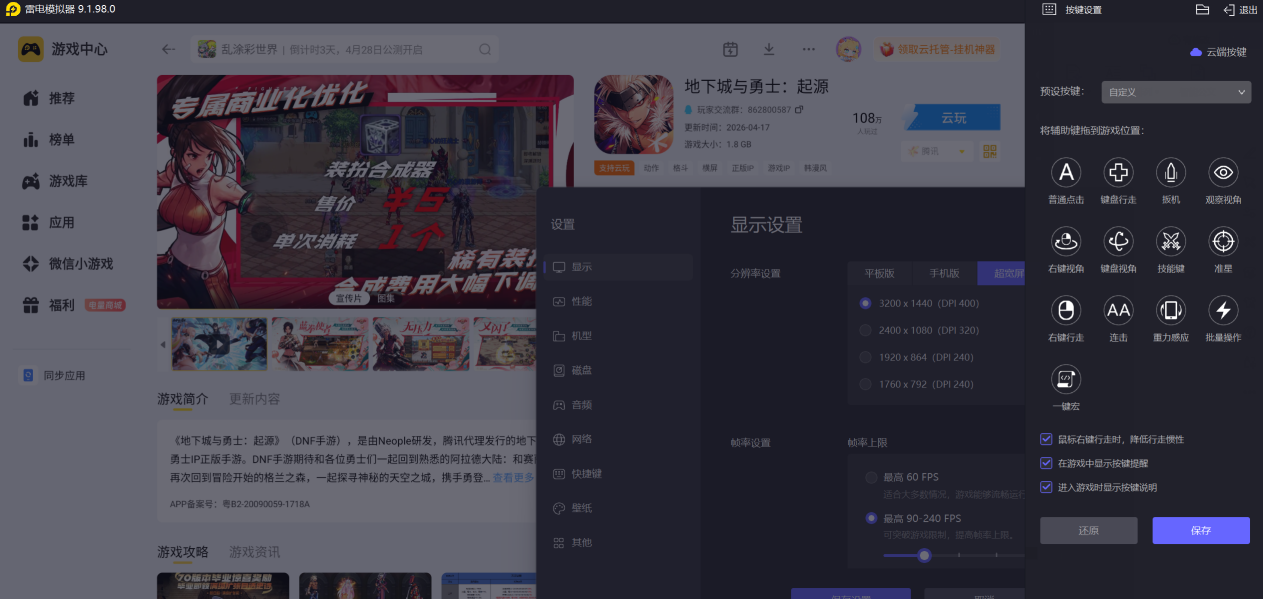The height and width of the screenshot is (599, 1263).
Task: Select resolution 3200 x 1440 (DPI 400)
Action: click(865, 303)
